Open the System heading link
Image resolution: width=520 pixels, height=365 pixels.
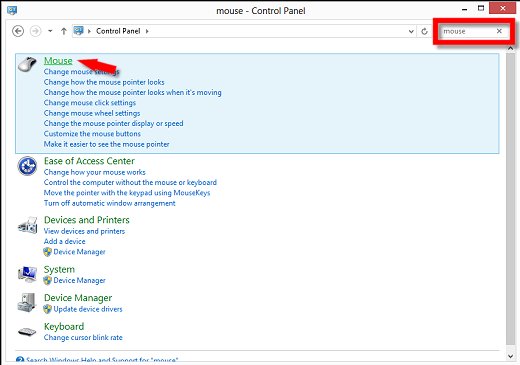59,269
